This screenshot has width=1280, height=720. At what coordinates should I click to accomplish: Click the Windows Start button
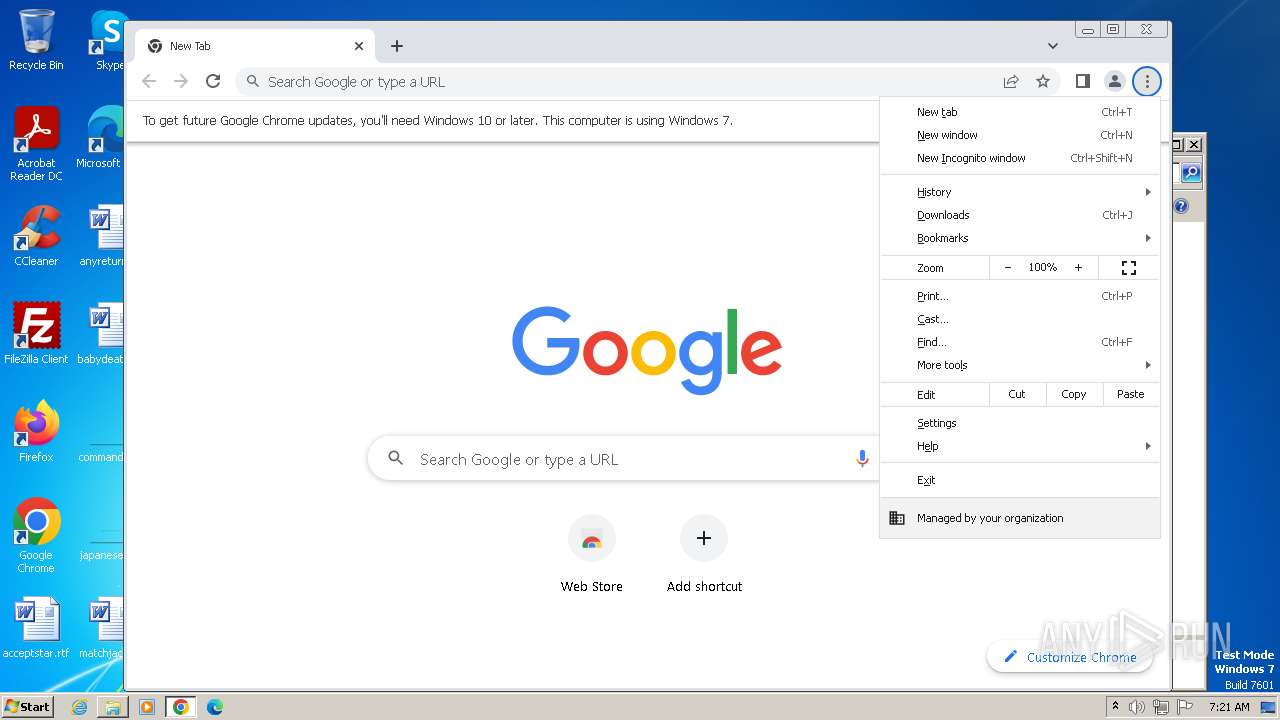point(27,706)
